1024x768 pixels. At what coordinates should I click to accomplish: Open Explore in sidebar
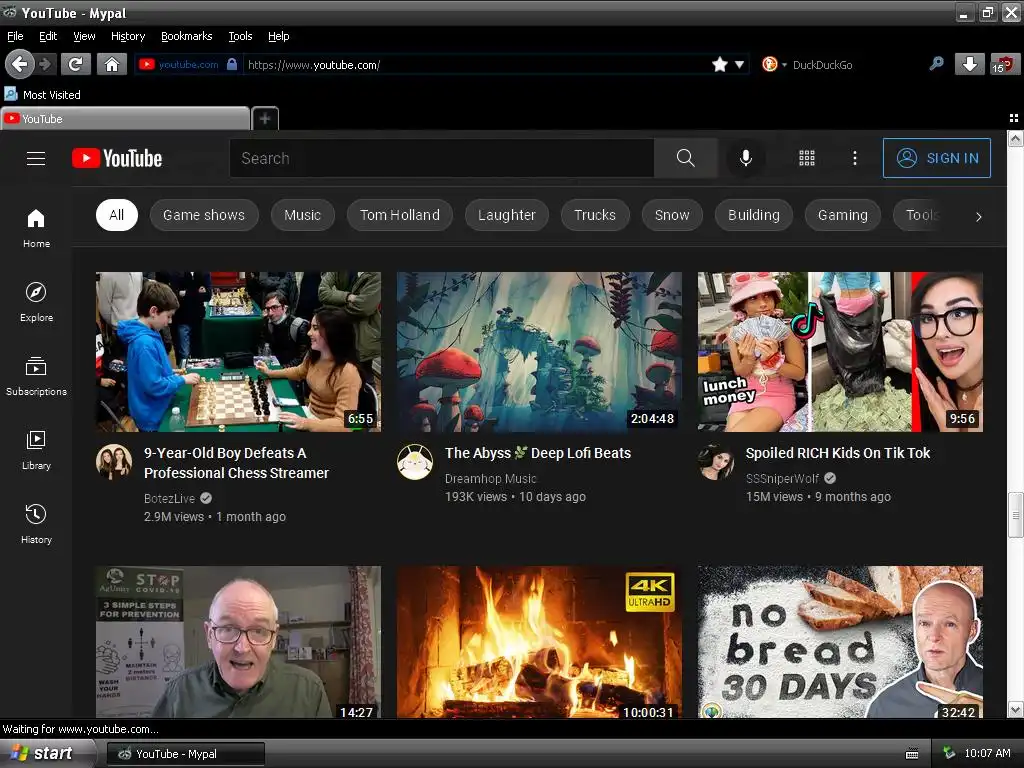(37, 302)
